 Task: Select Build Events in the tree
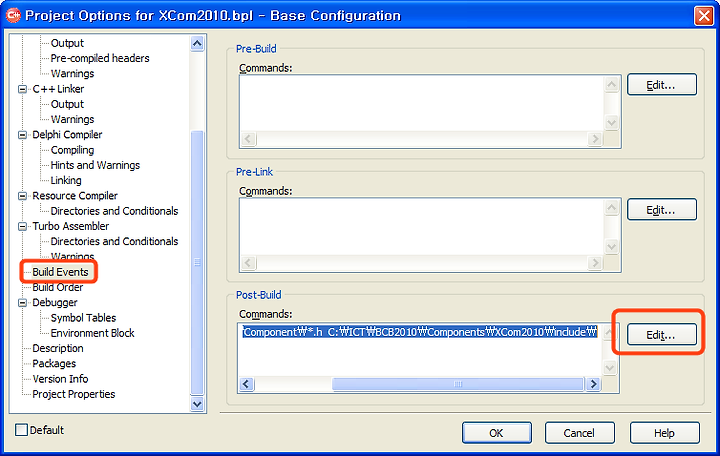coord(60,272)
